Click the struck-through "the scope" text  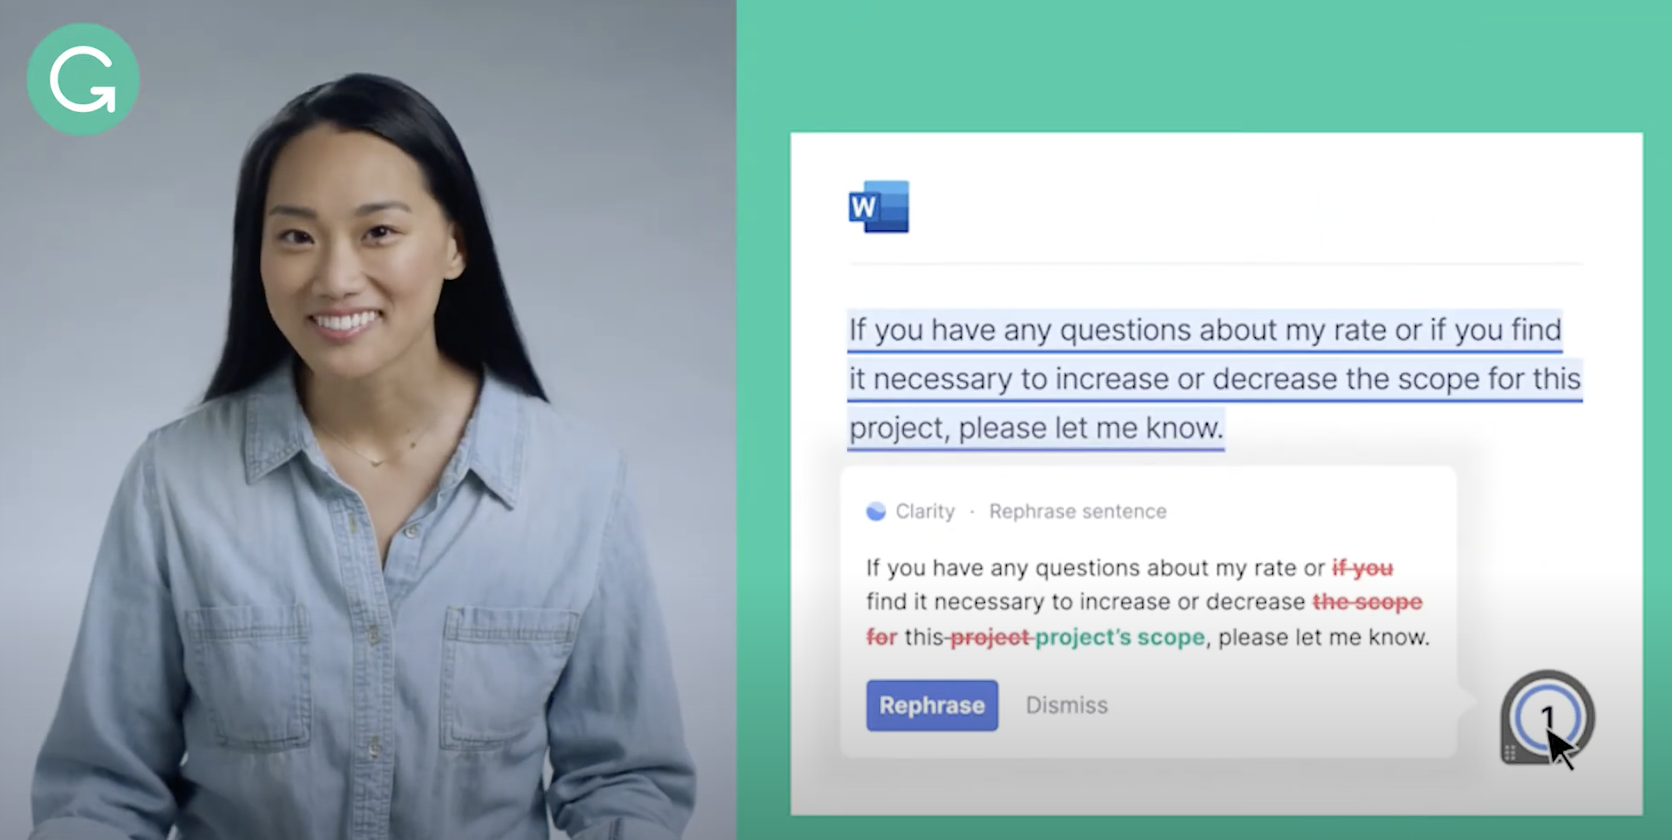click(1367, 602)
